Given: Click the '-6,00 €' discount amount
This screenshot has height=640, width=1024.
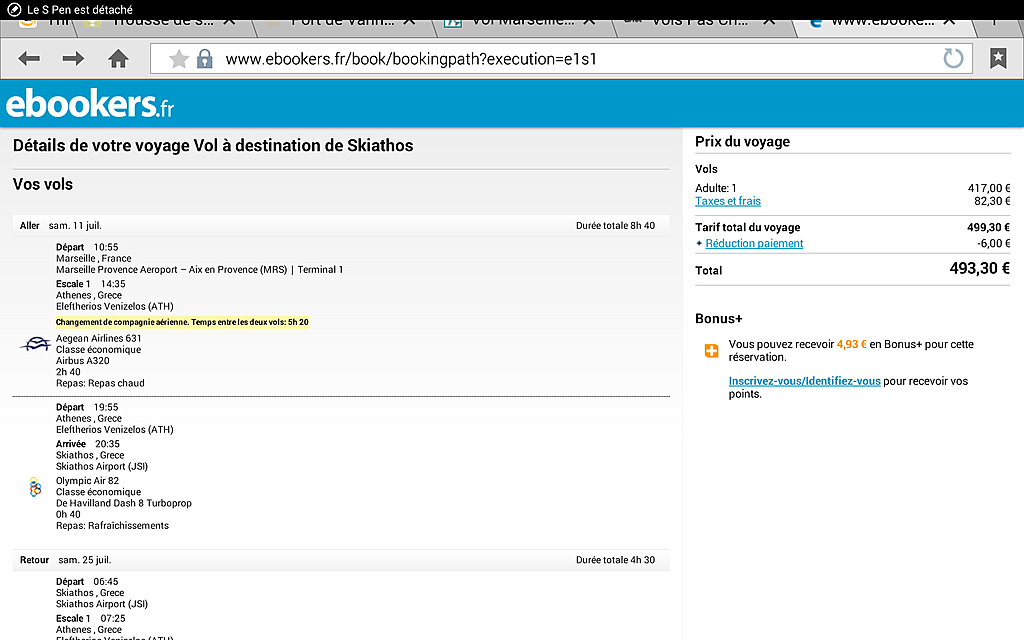Looking at the screenshot, I should 993,244.
